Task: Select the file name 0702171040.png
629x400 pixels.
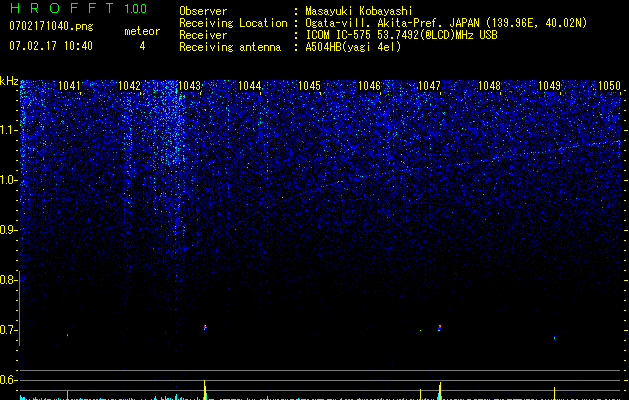Action: (51, 26)
